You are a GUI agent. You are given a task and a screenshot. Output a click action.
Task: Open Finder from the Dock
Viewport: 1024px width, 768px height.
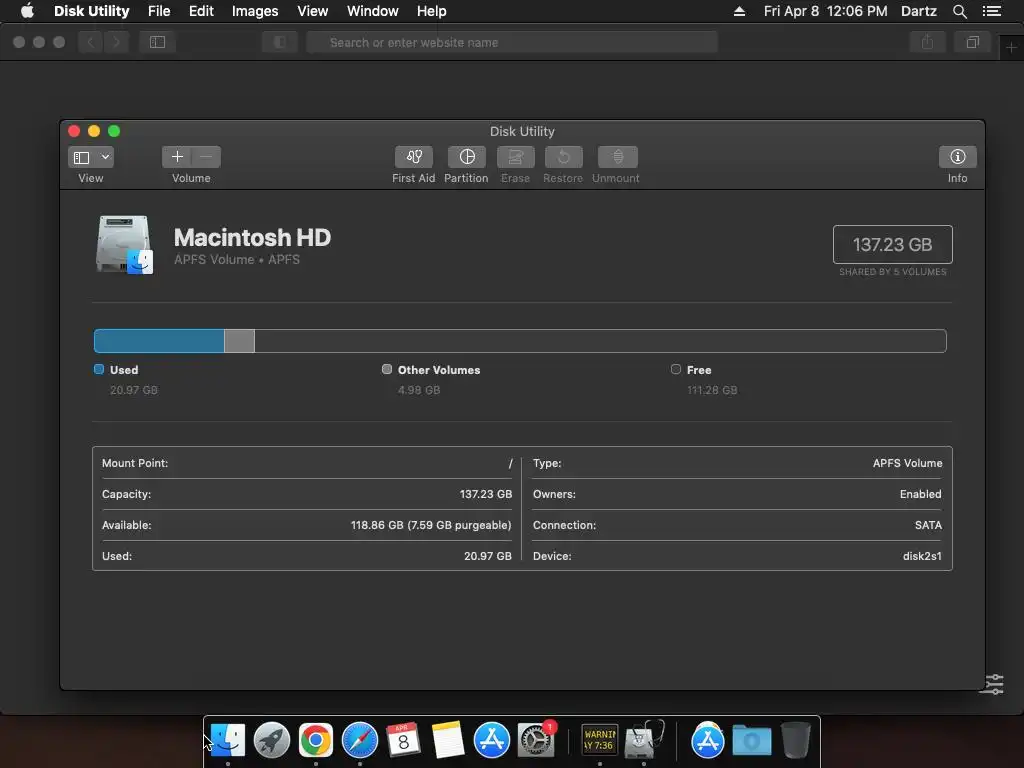click(x=227, y=741)
